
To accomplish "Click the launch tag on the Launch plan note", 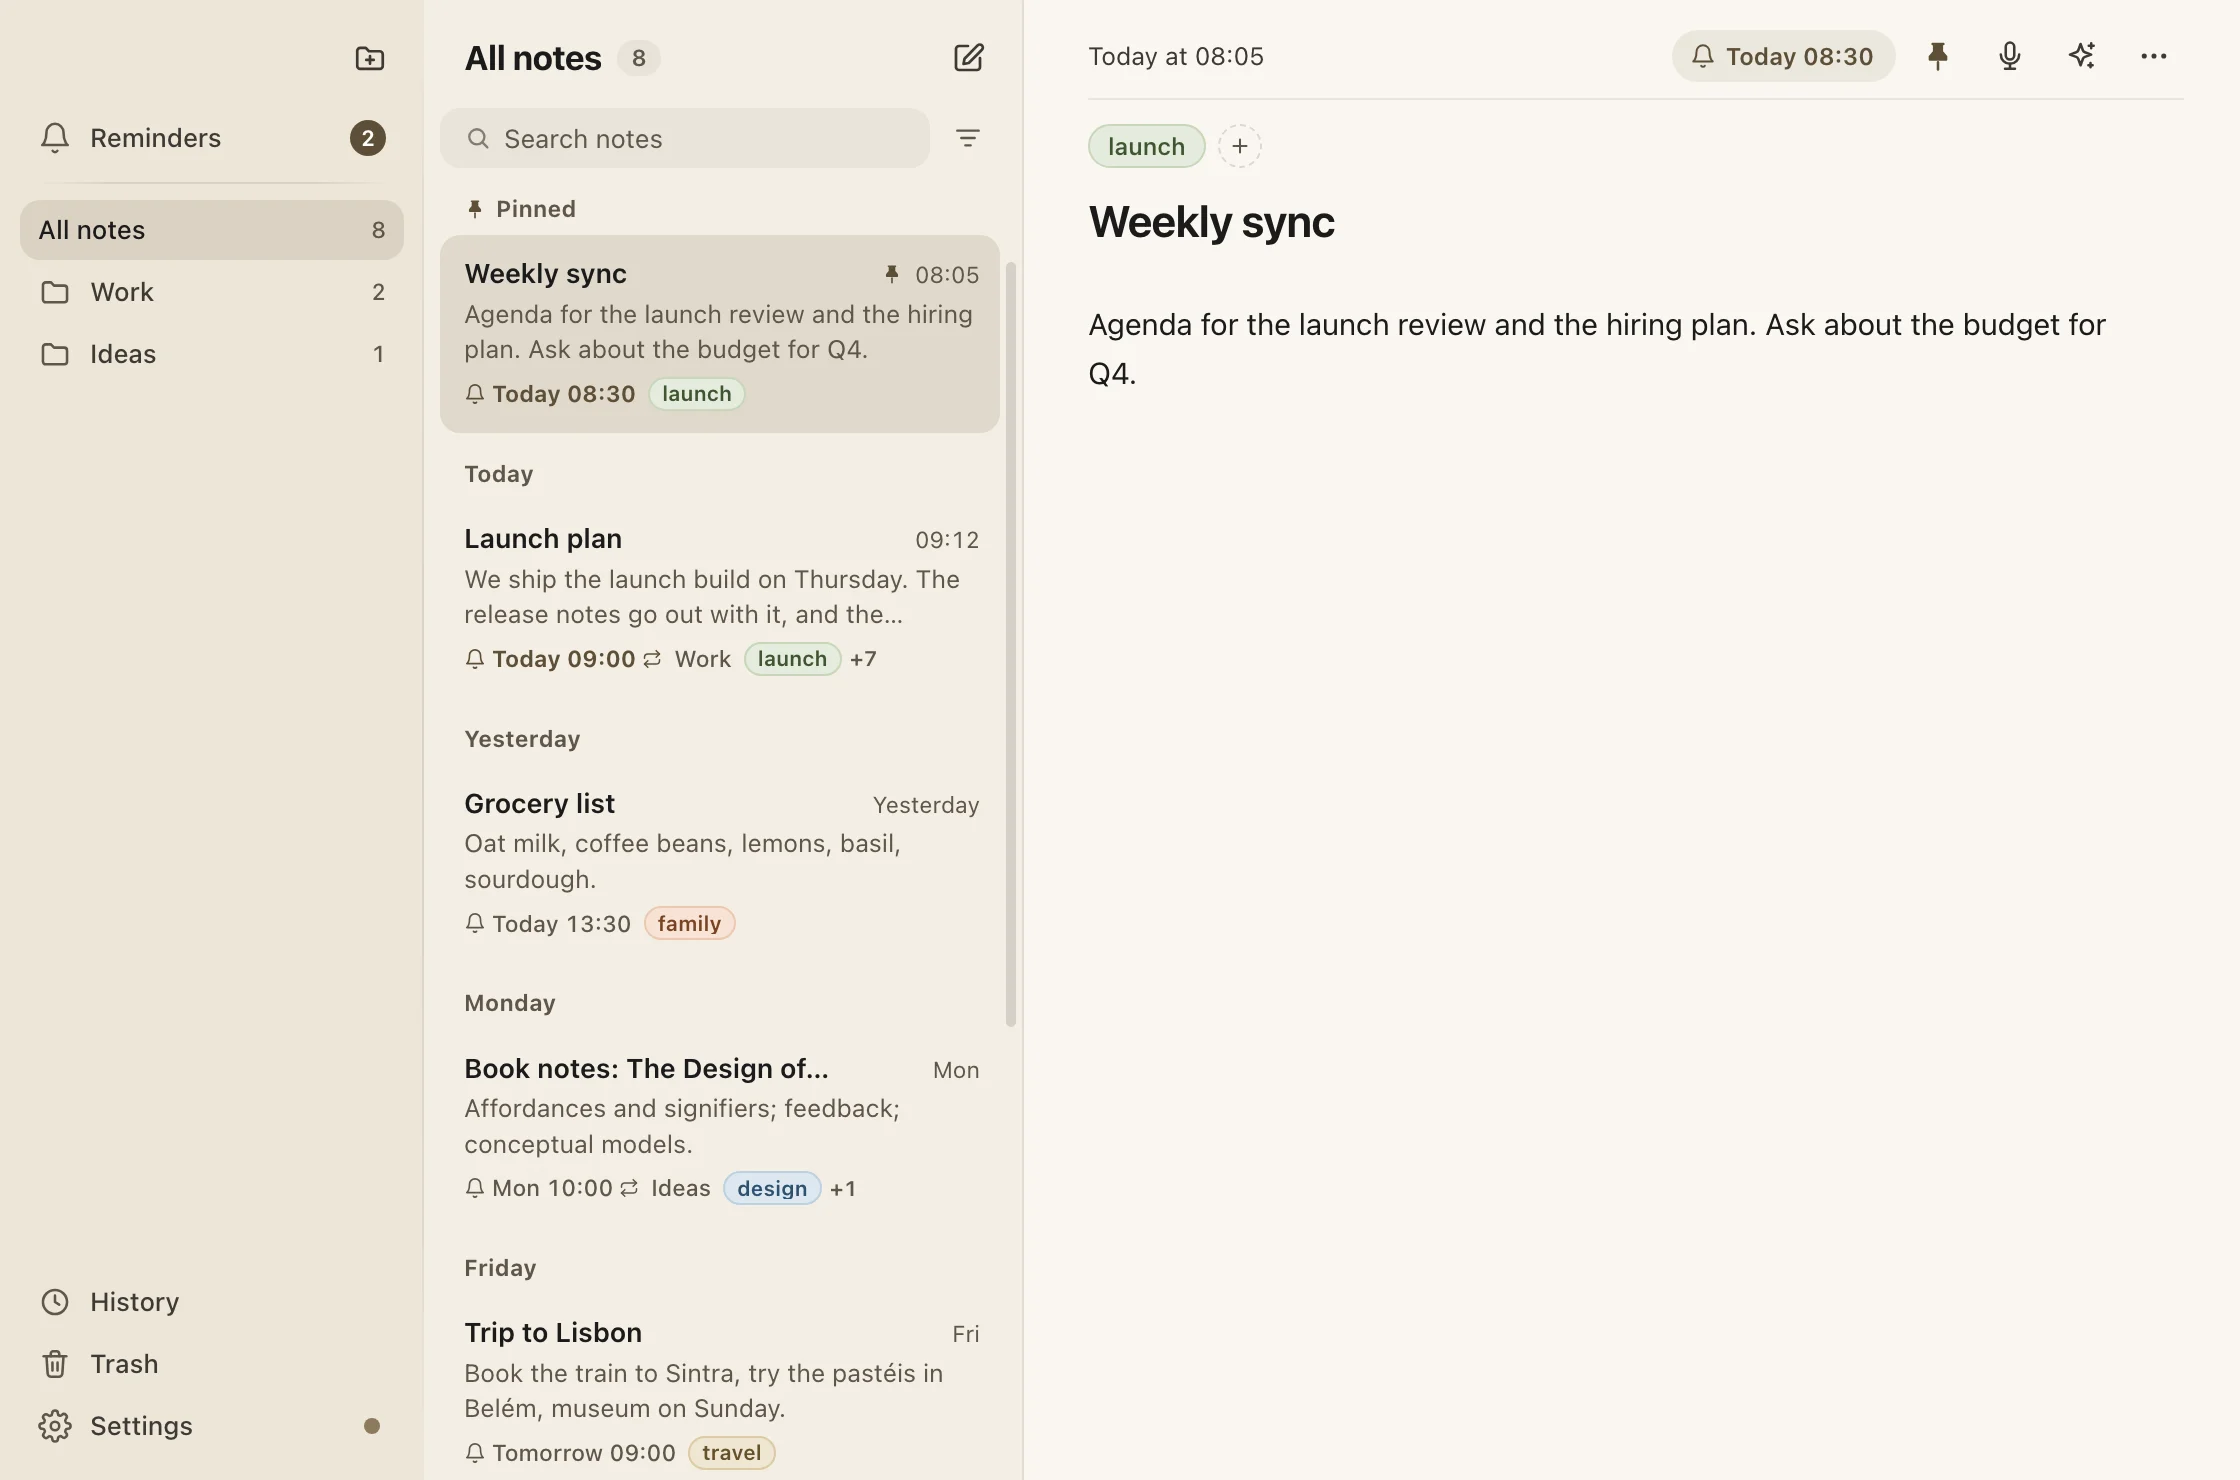I will 792,659.
